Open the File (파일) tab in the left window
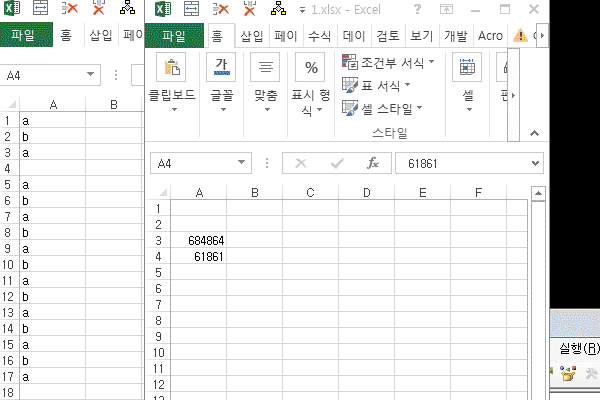The width and height of the screenshot is (600, 400). click(x=26, y=35)
